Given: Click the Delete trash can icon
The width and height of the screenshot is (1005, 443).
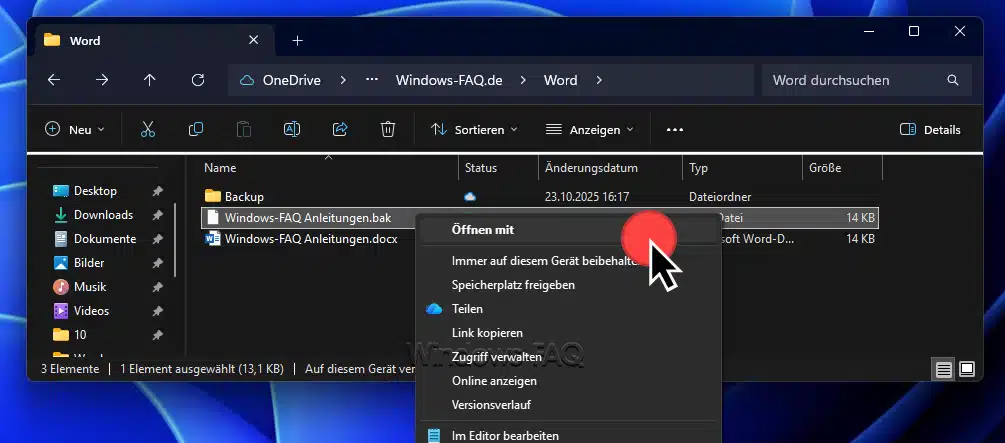Looking at the screenshot, I should pos(388,129).
